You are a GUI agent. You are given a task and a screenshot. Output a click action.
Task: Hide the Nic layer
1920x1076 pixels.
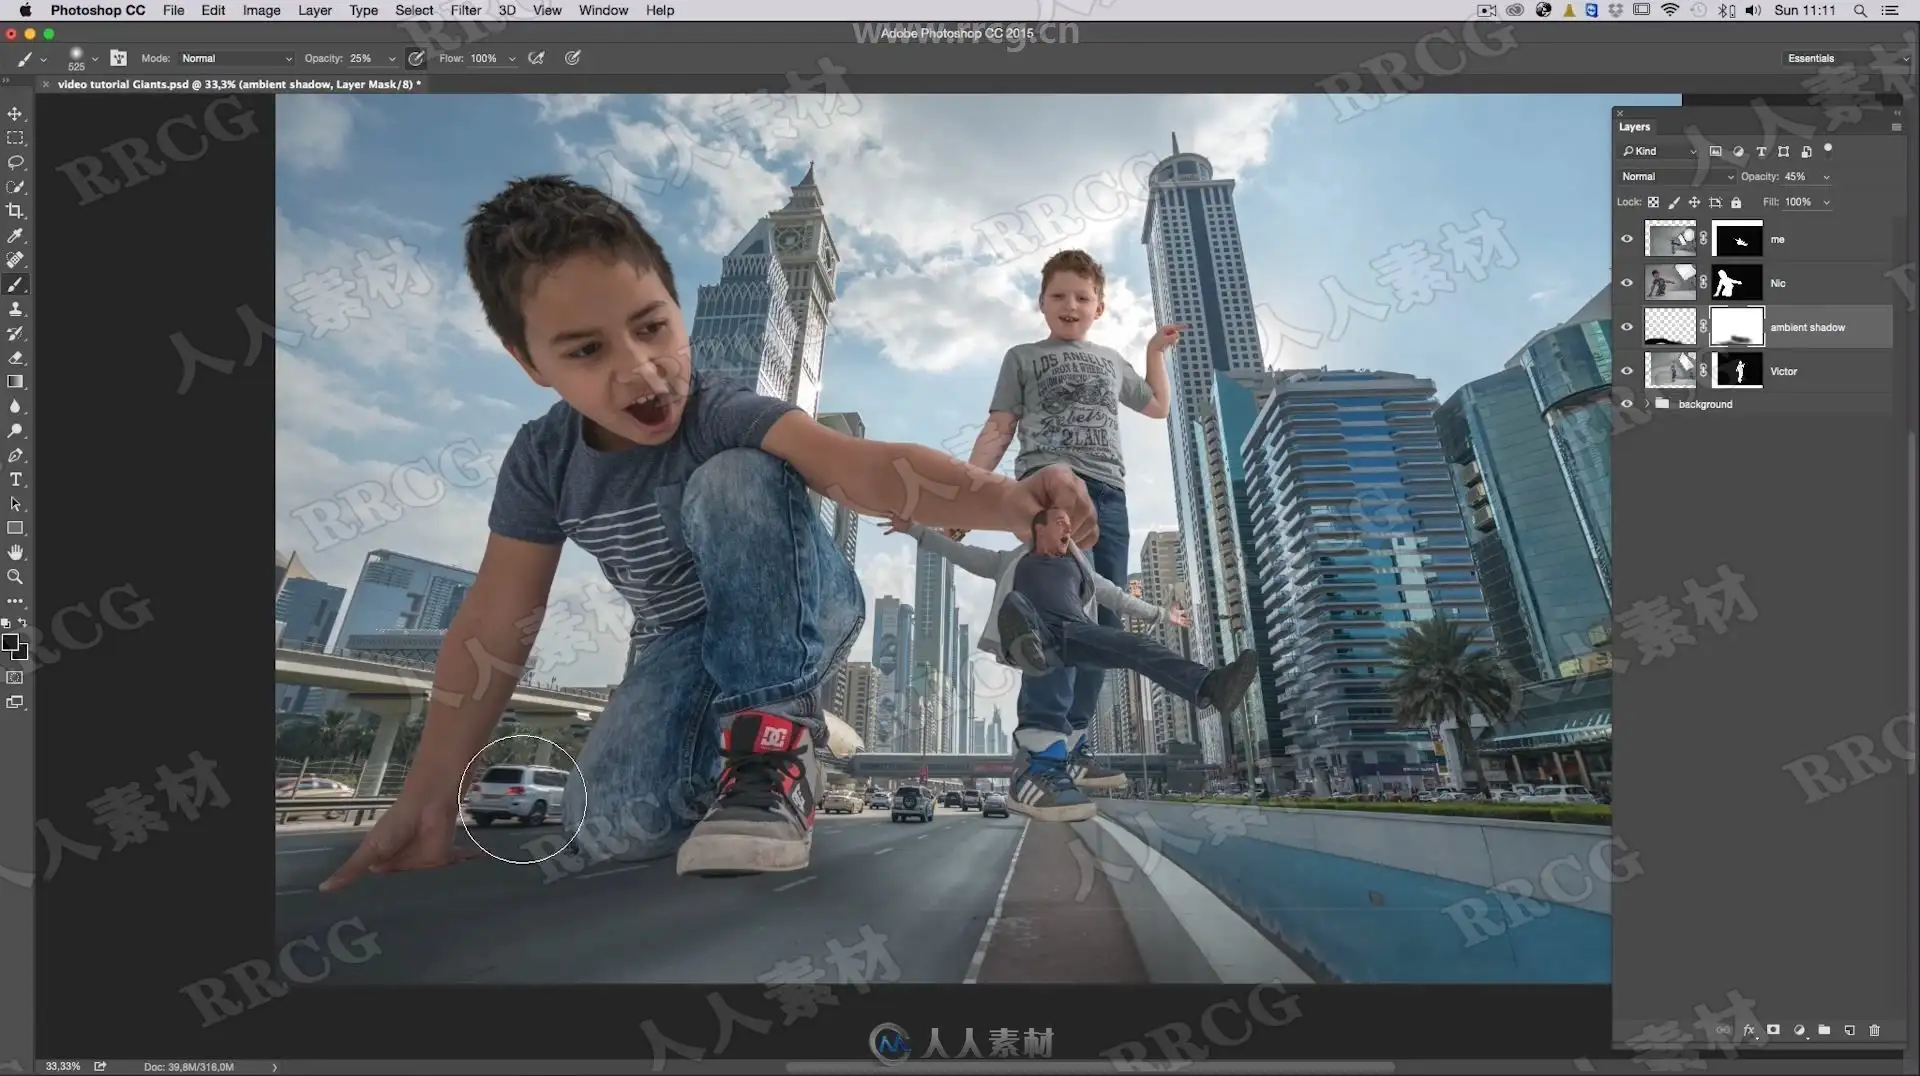pos(1627,283)
